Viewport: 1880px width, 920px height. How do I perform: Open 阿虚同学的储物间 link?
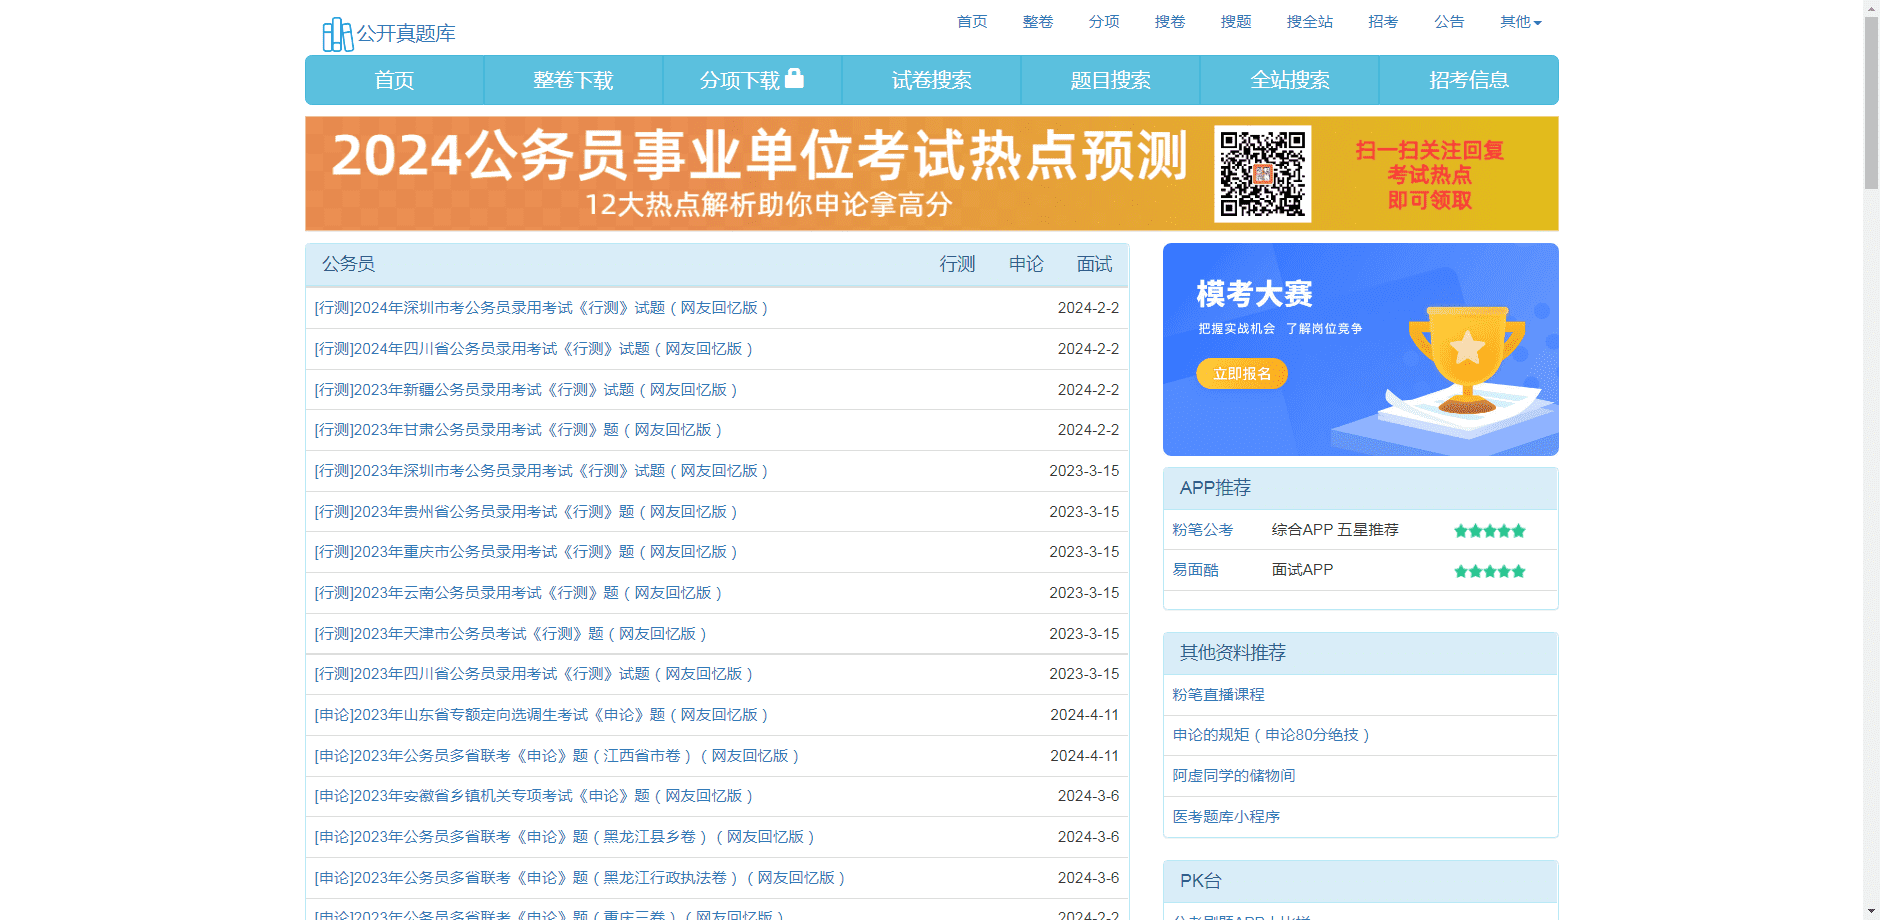pos(1234,776)
